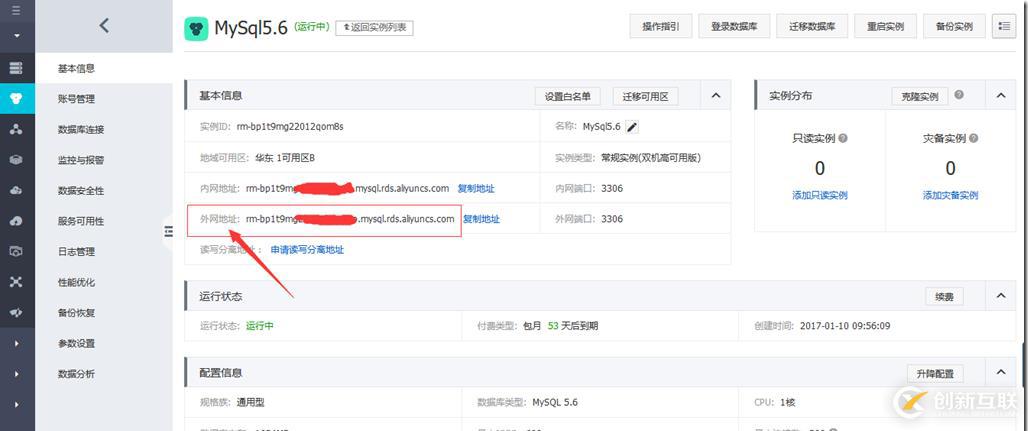Click the 克隆实例 button

point(920,96)
